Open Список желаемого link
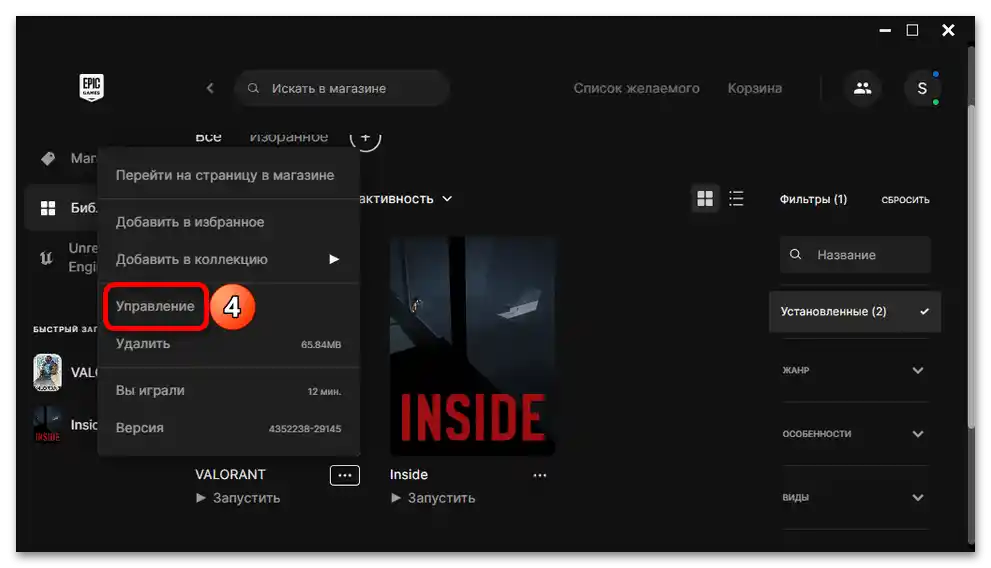Viewport: 991px width, 568px height. pyautogui.click(x=636, y=88)
